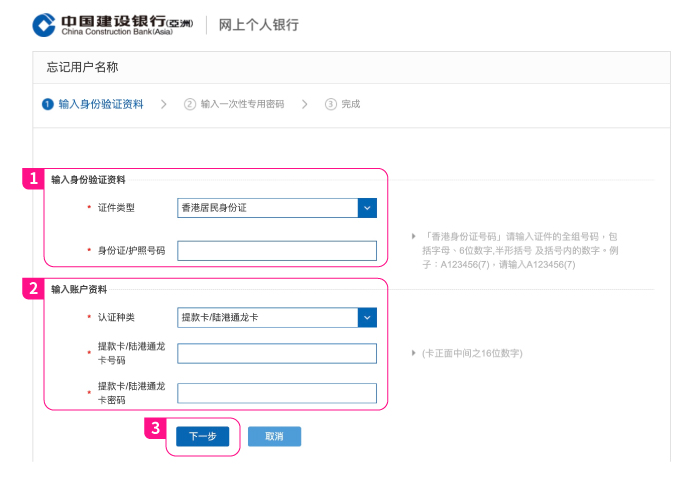Screen dimensions: 700x478
Task: Click the blue arrow on 证件类型 combo box
Action: (x=367, y=208)
